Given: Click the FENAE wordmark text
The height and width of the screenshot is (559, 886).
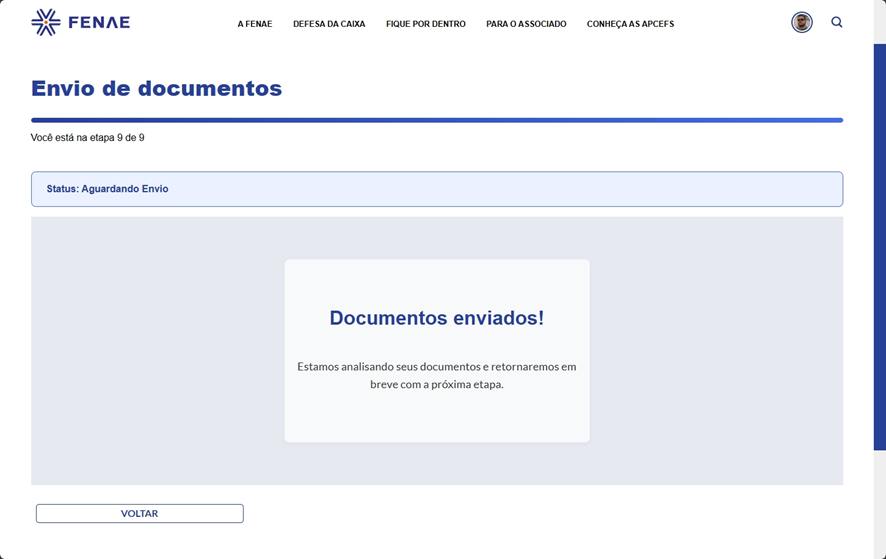Looking at the screenshot, I should point(99,22).
